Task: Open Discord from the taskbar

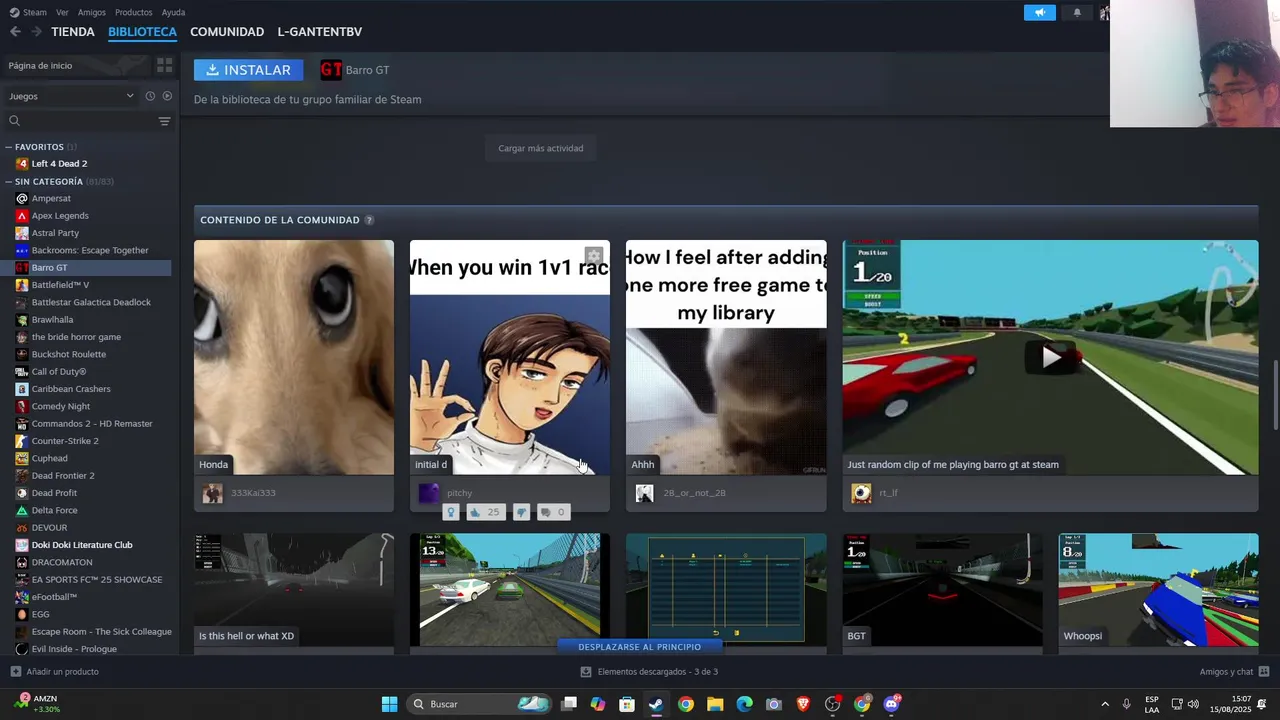Action: 891,704
